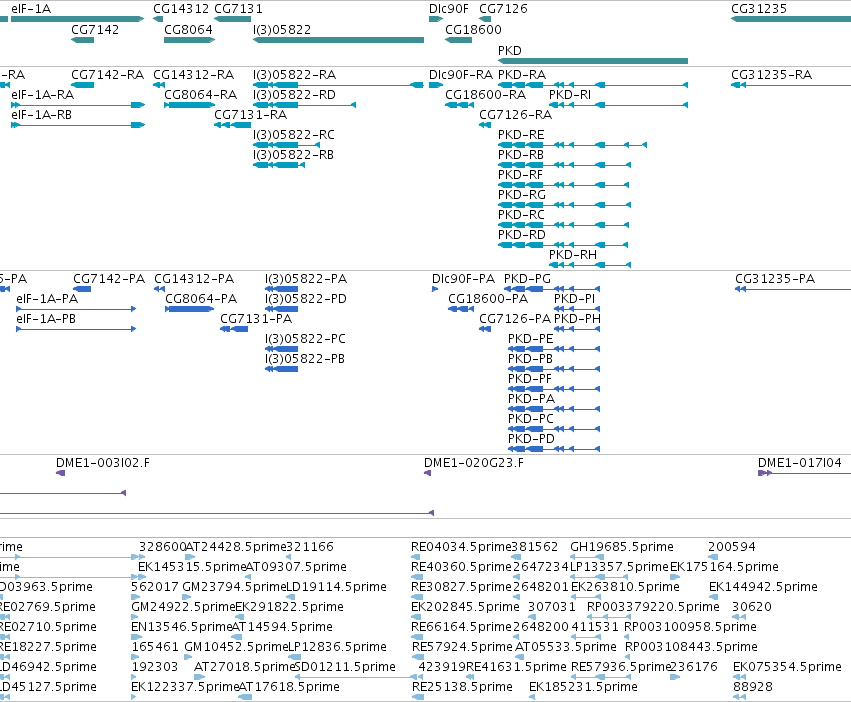Select the CG31235 gene label
The height and width of the screenshot is (702, 851).
(759, 9)
